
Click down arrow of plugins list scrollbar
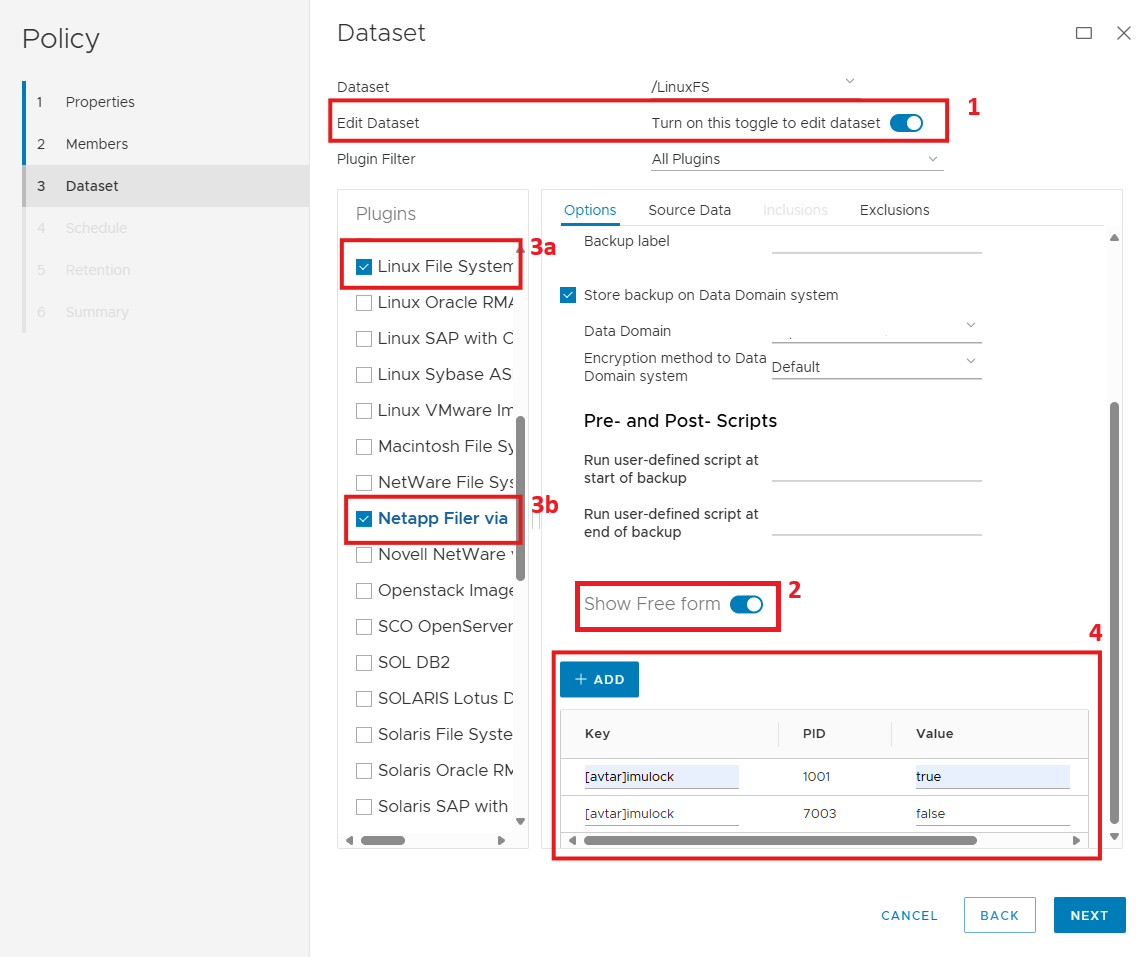[520, 822]
